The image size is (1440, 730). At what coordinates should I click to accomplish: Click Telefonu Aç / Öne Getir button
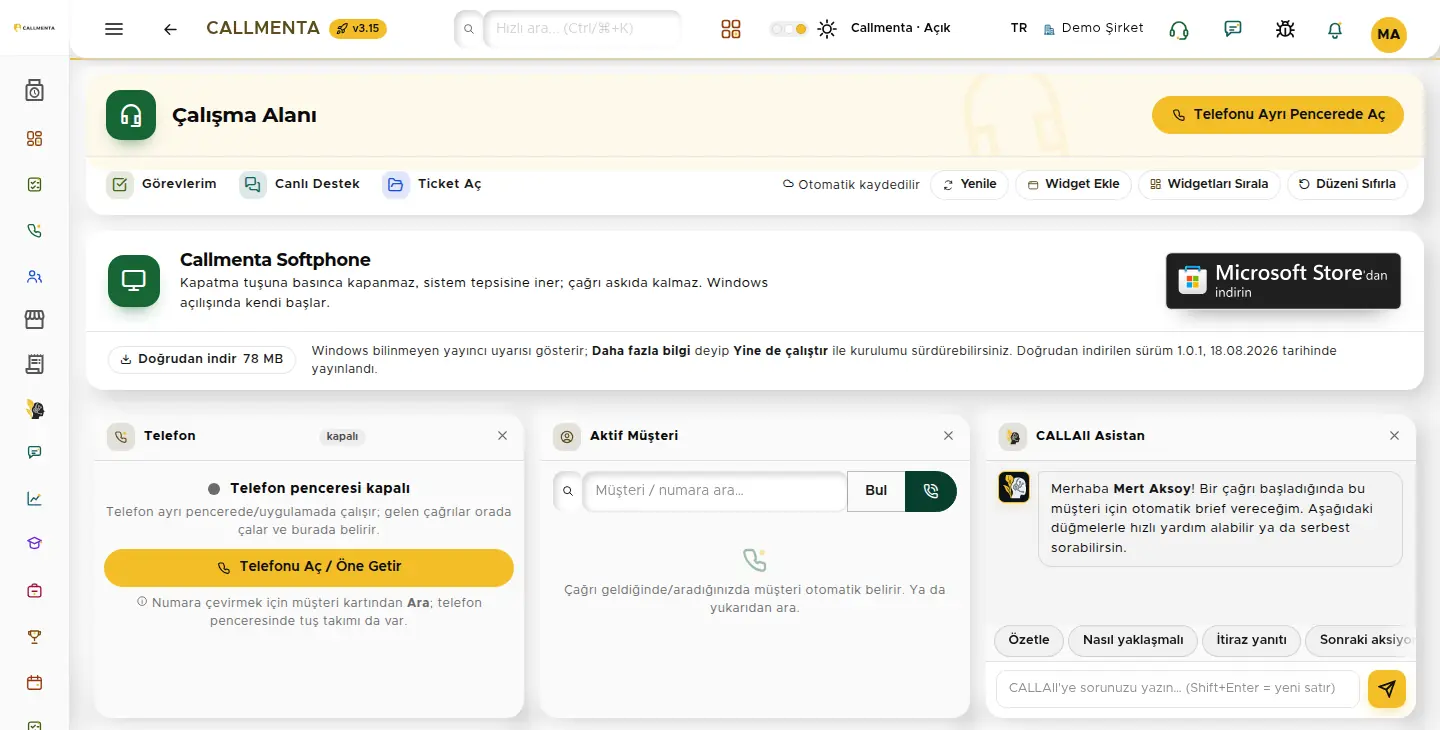pyautogui.click(x=309, y=567)
